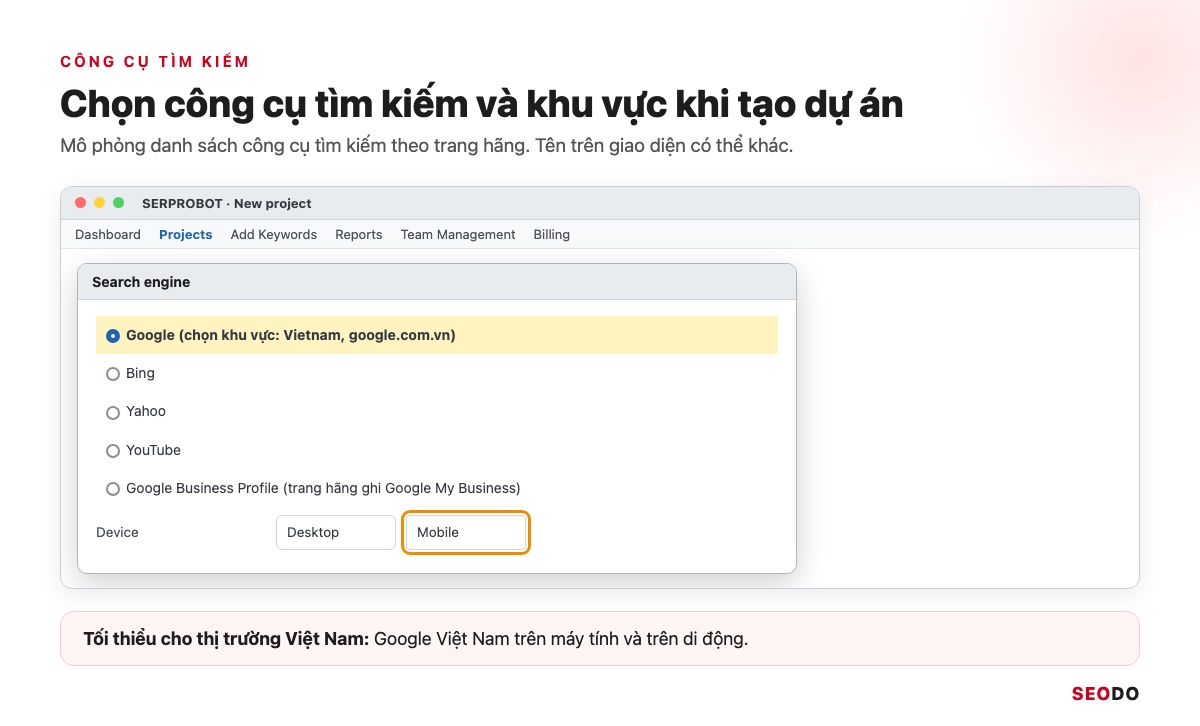The height and width of the screenshot is (726, 1200).
Task: Select Google Business Profile radio option
Action: pos(113,489)
